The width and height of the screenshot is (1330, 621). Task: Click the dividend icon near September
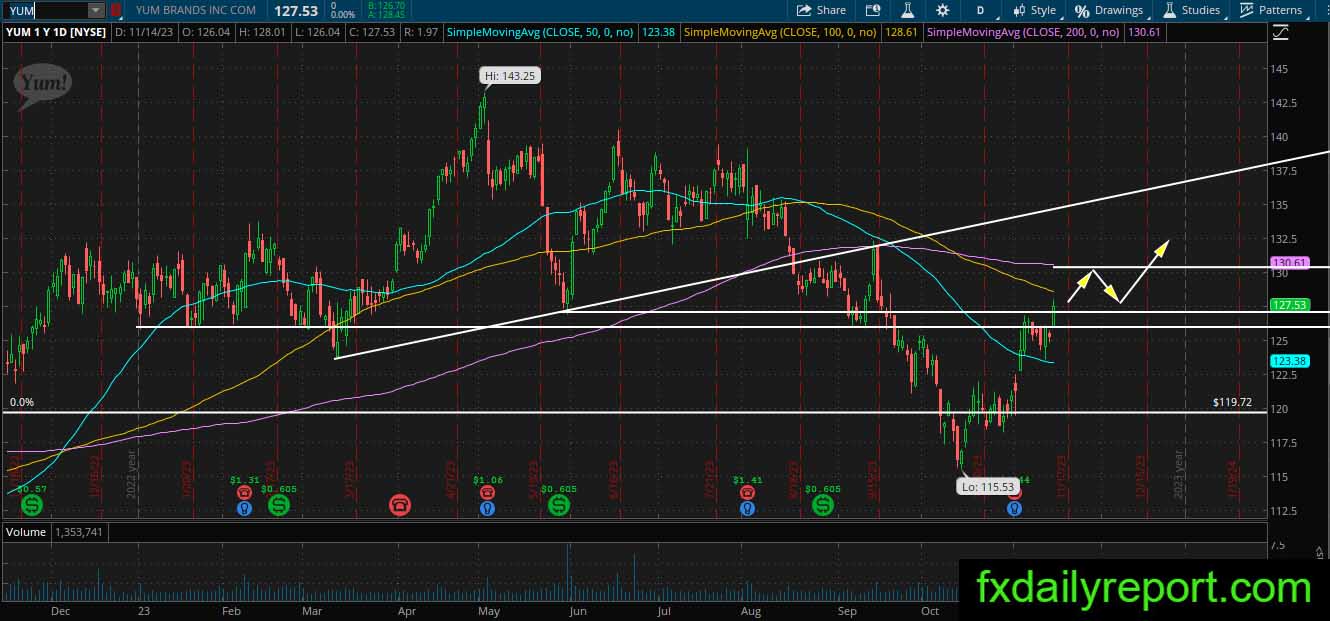pyautogui.click(x=824, y=507)
